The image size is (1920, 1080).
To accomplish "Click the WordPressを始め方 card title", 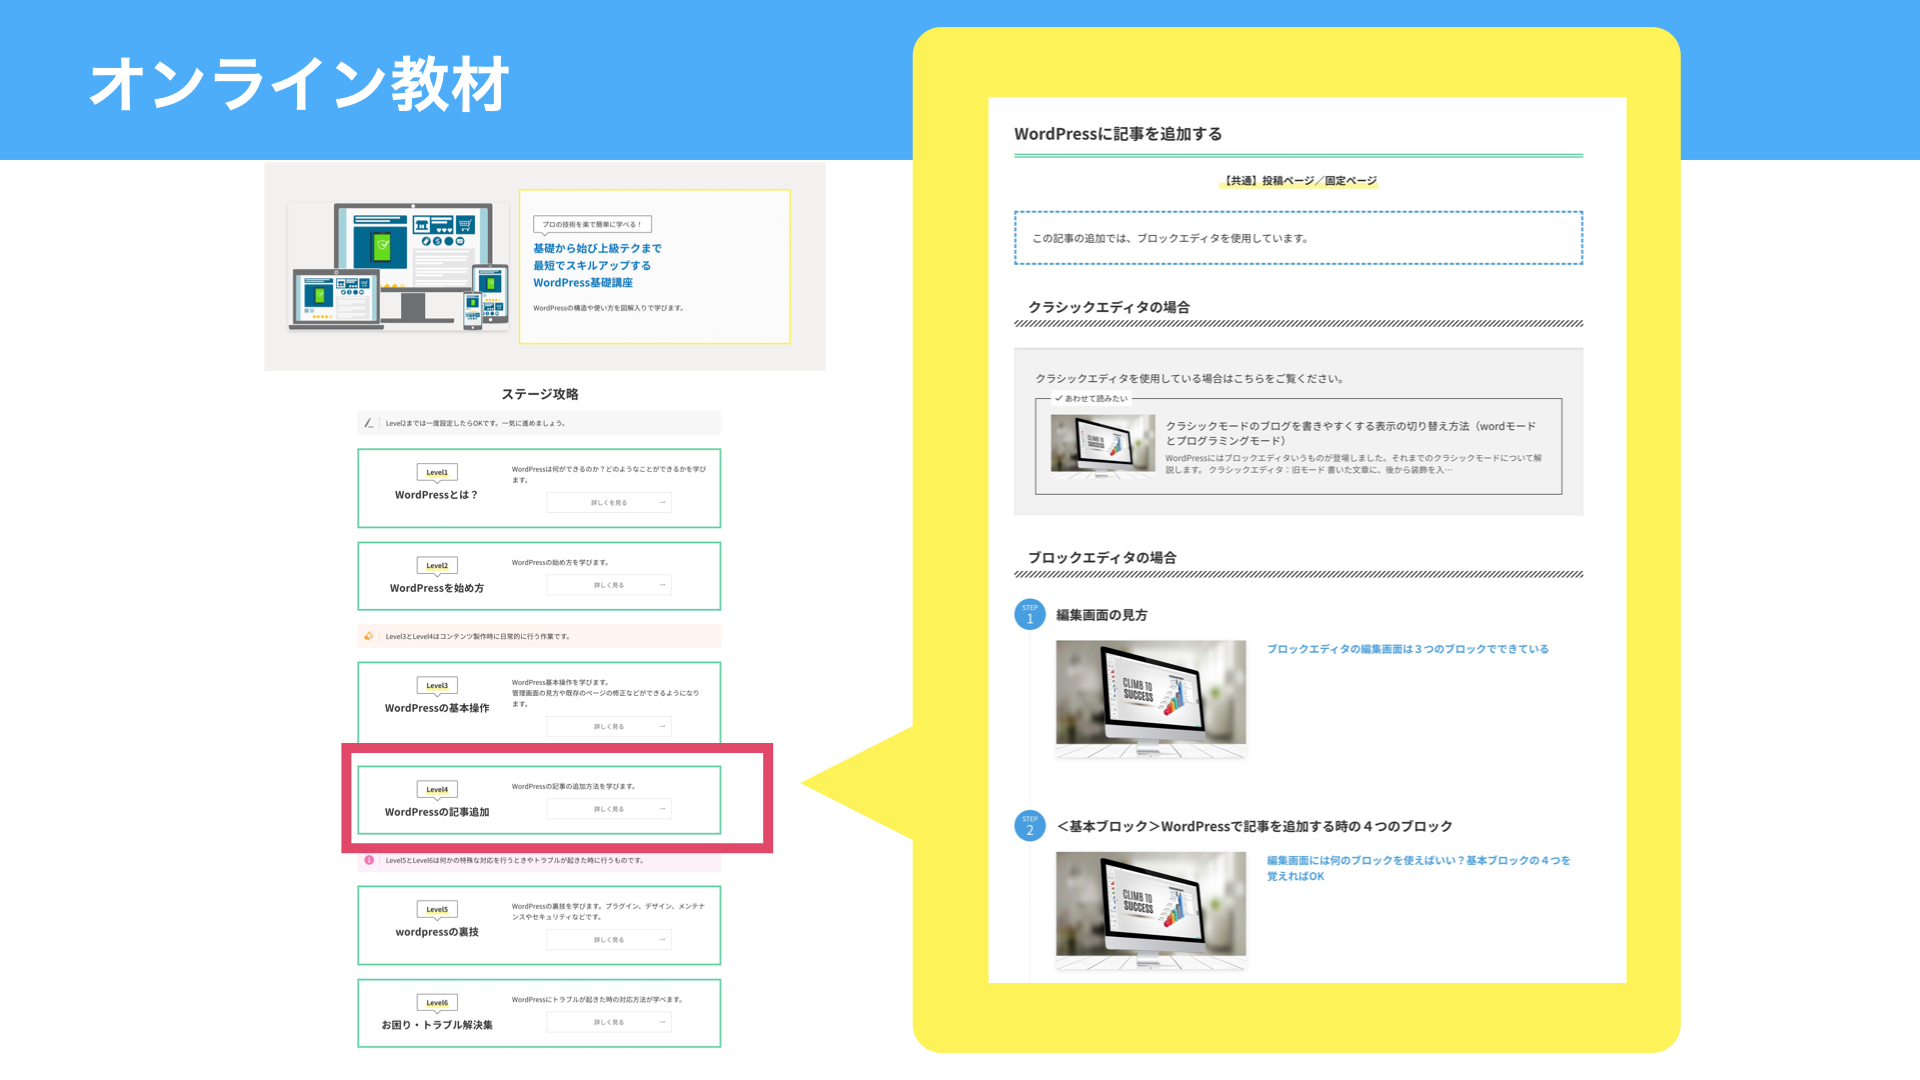I will tap(437, 588).
